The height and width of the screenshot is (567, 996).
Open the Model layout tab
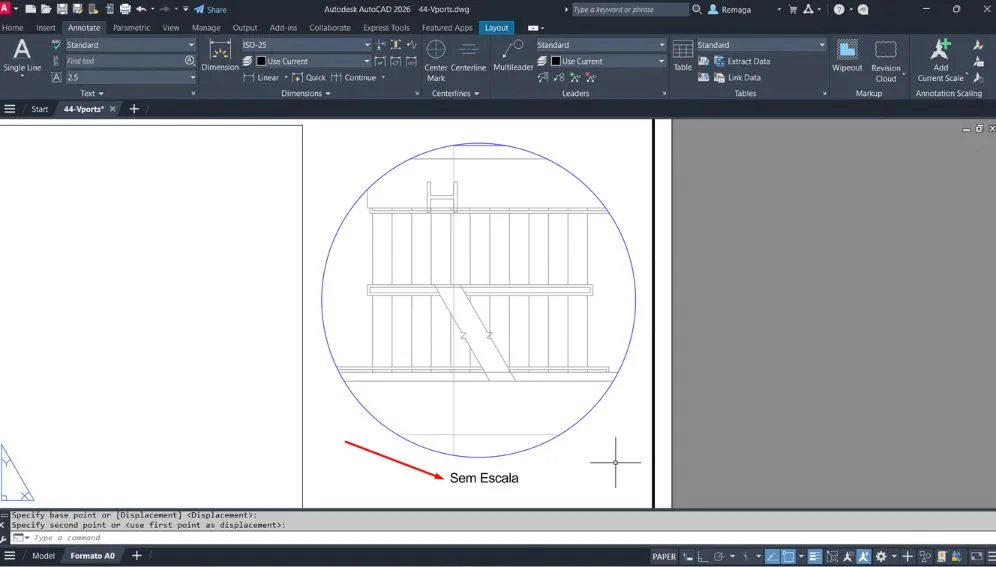click(x=43, y=556)
